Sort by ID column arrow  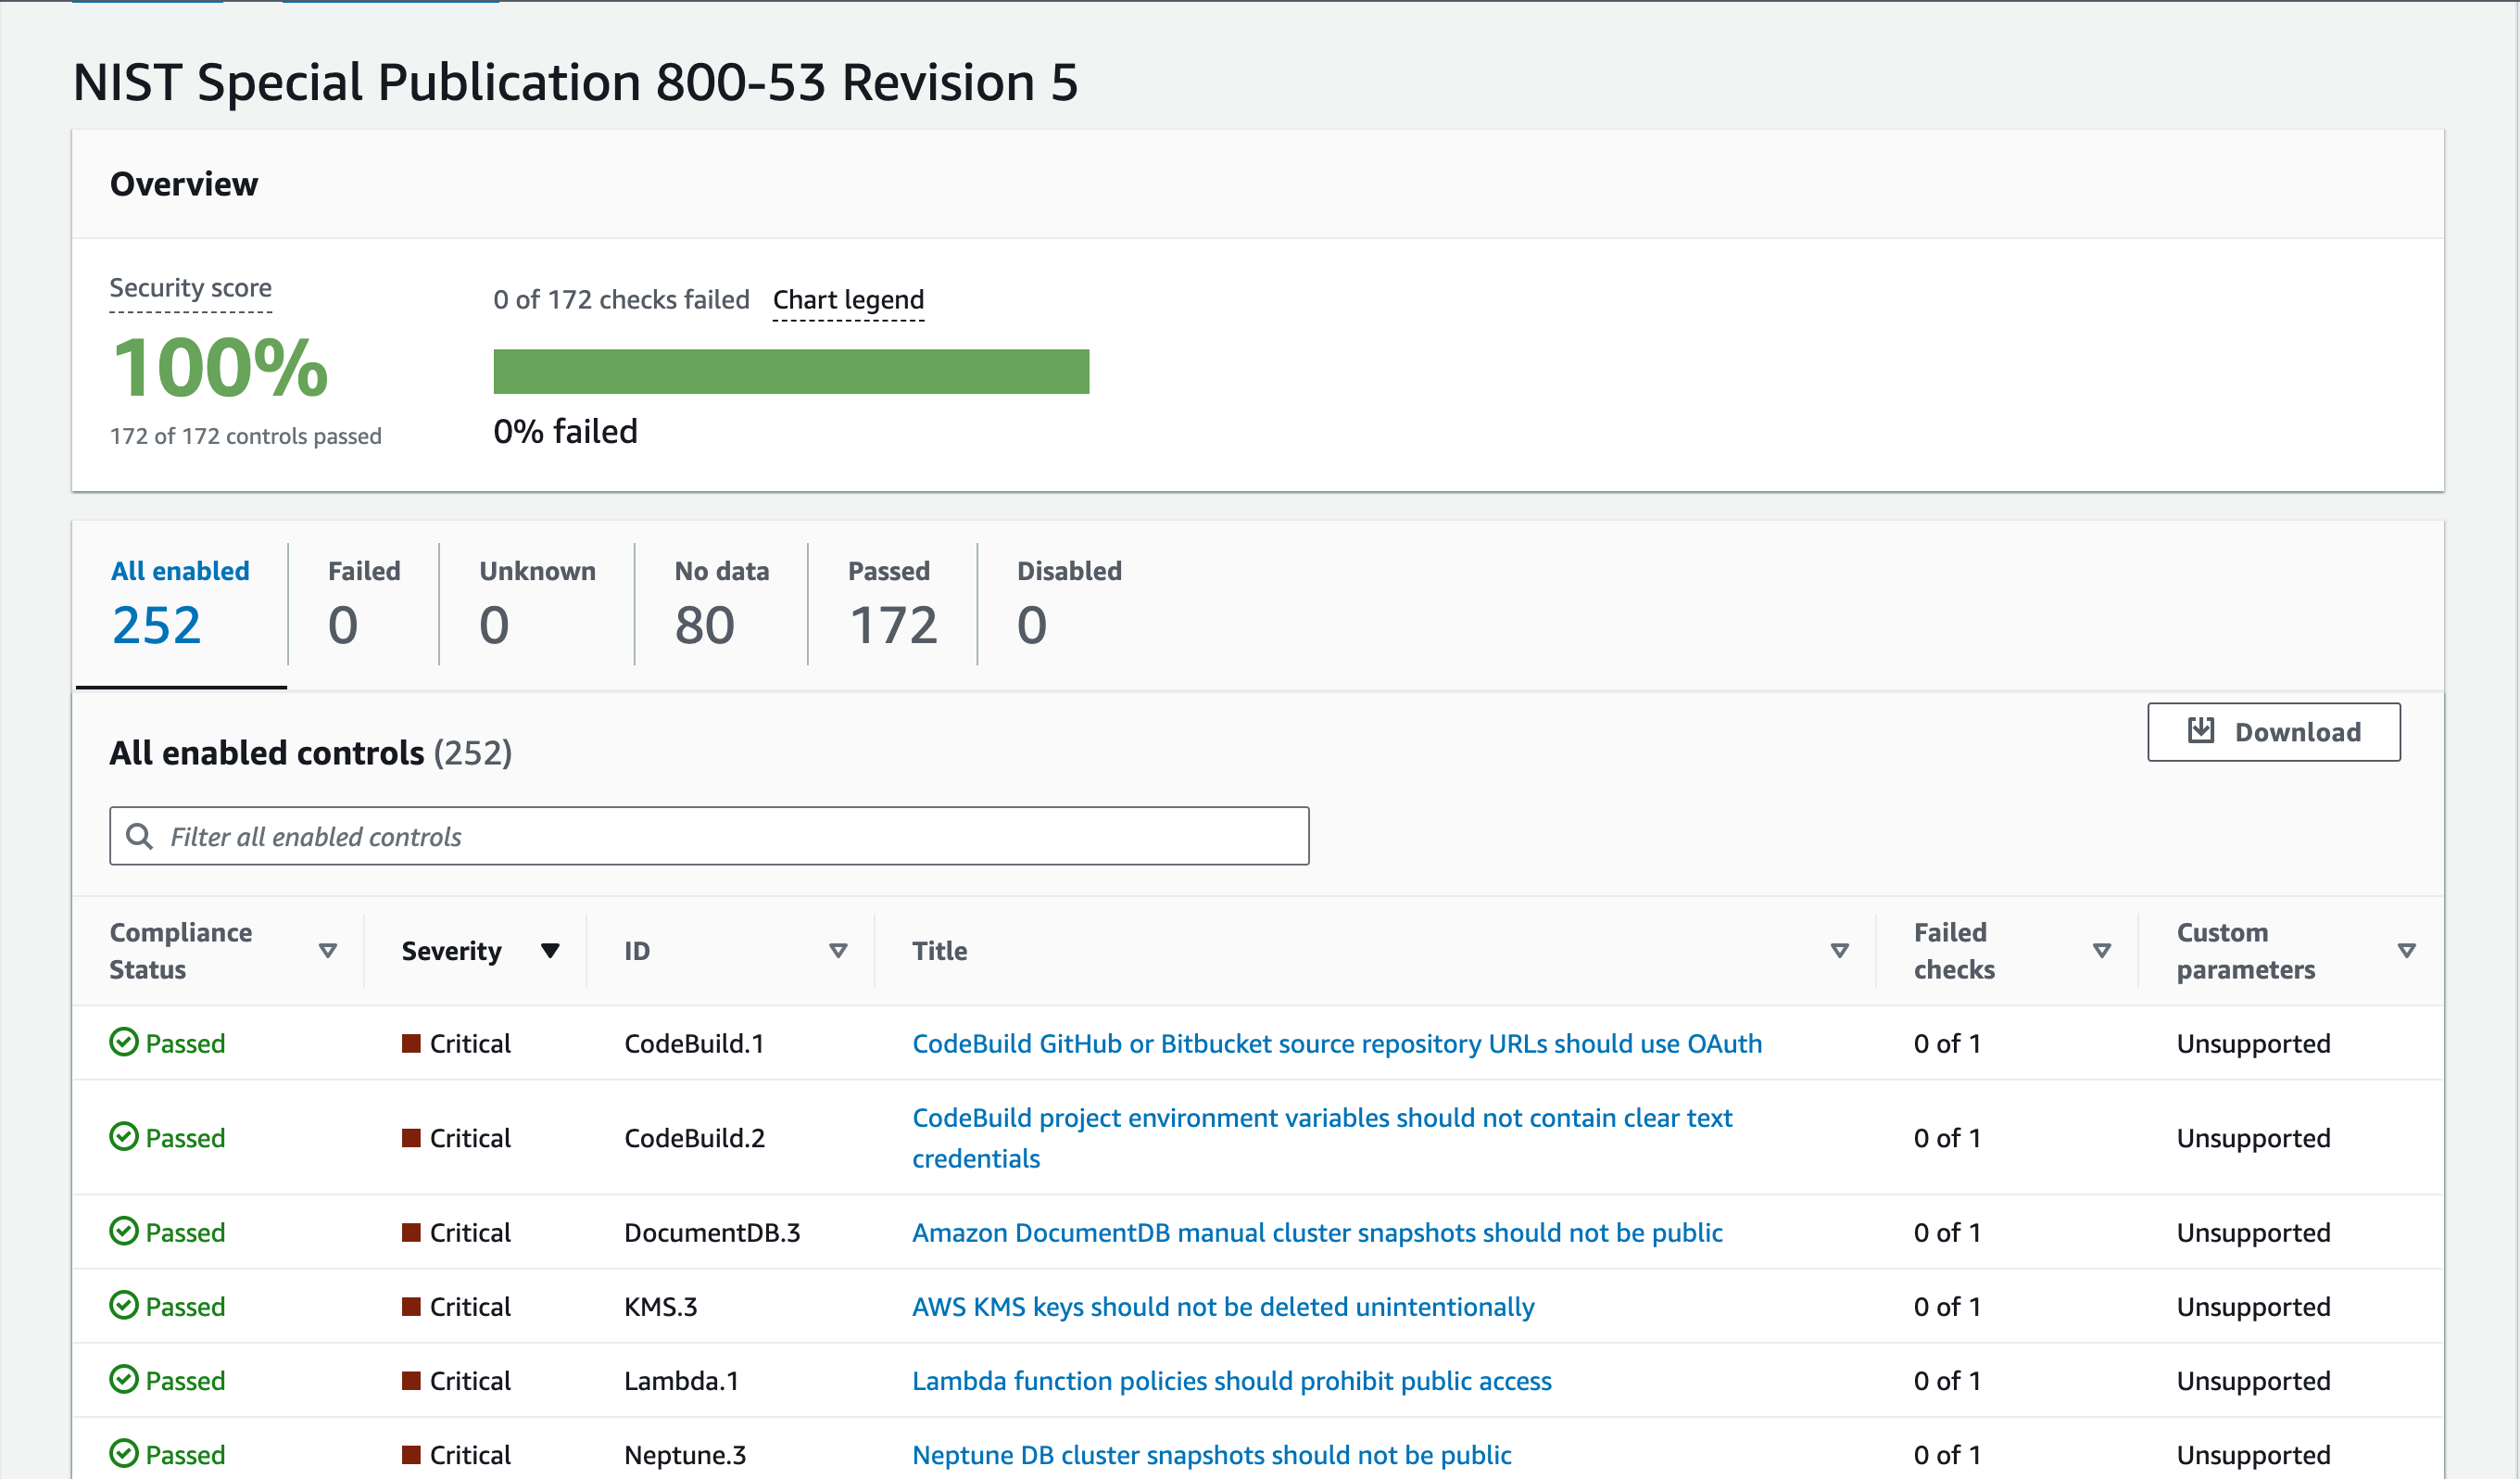[x=839, y=951]
